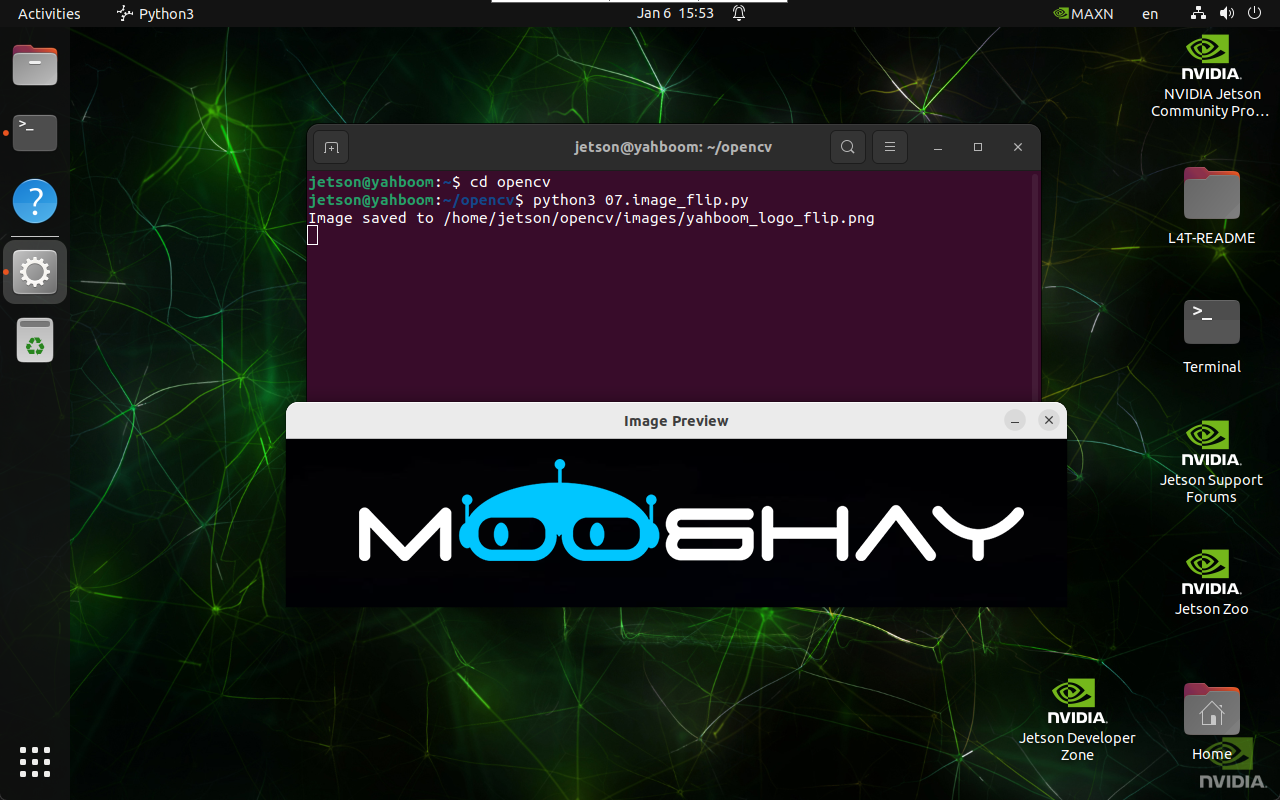Open the Help dock icon
1280x800 pixels.
pos(35,201)
